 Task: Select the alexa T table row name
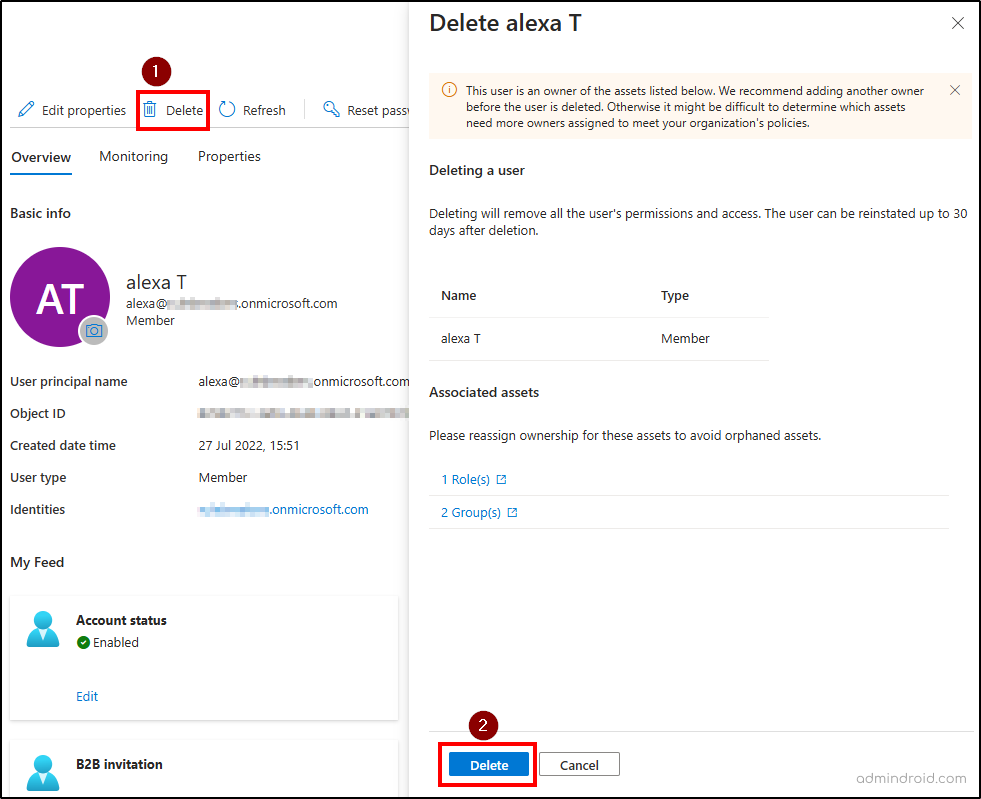point(460,338)
